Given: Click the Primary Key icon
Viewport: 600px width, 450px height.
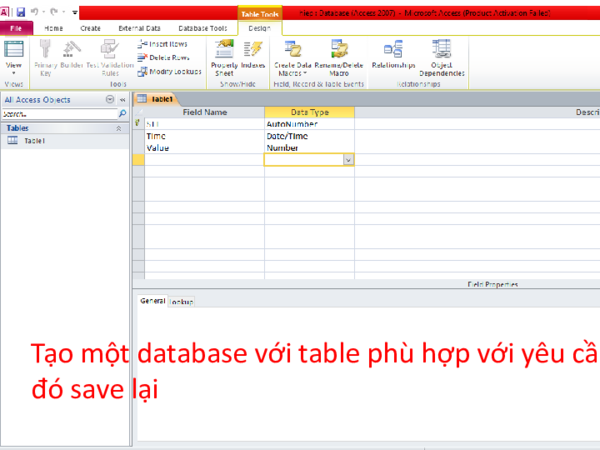Looking at the screenshot, I should coord(46,50).
